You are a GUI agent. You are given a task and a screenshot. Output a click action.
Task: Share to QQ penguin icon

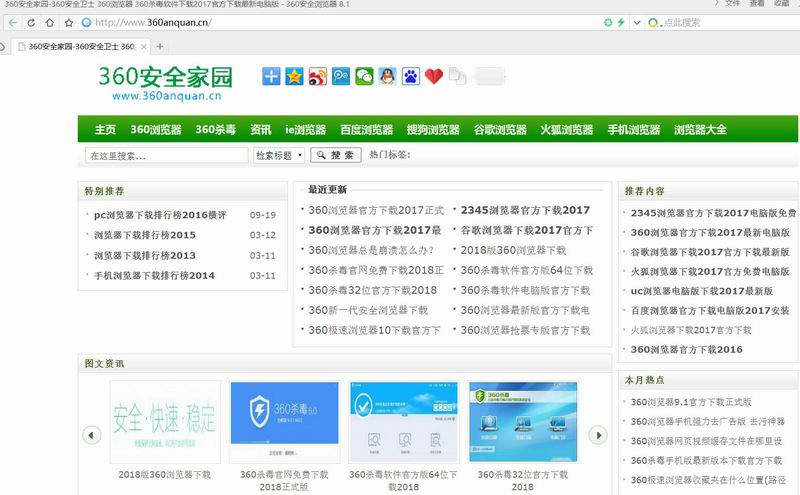[x=387, y=77]
